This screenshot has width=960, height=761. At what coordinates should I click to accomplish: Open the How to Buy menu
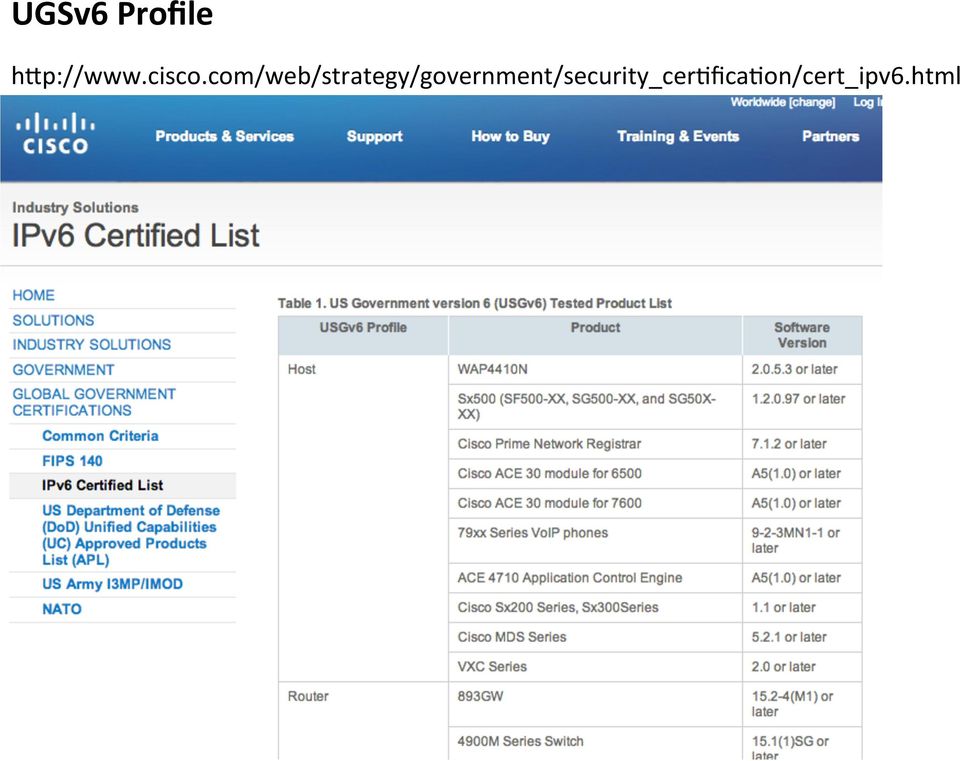click(511, 137)
